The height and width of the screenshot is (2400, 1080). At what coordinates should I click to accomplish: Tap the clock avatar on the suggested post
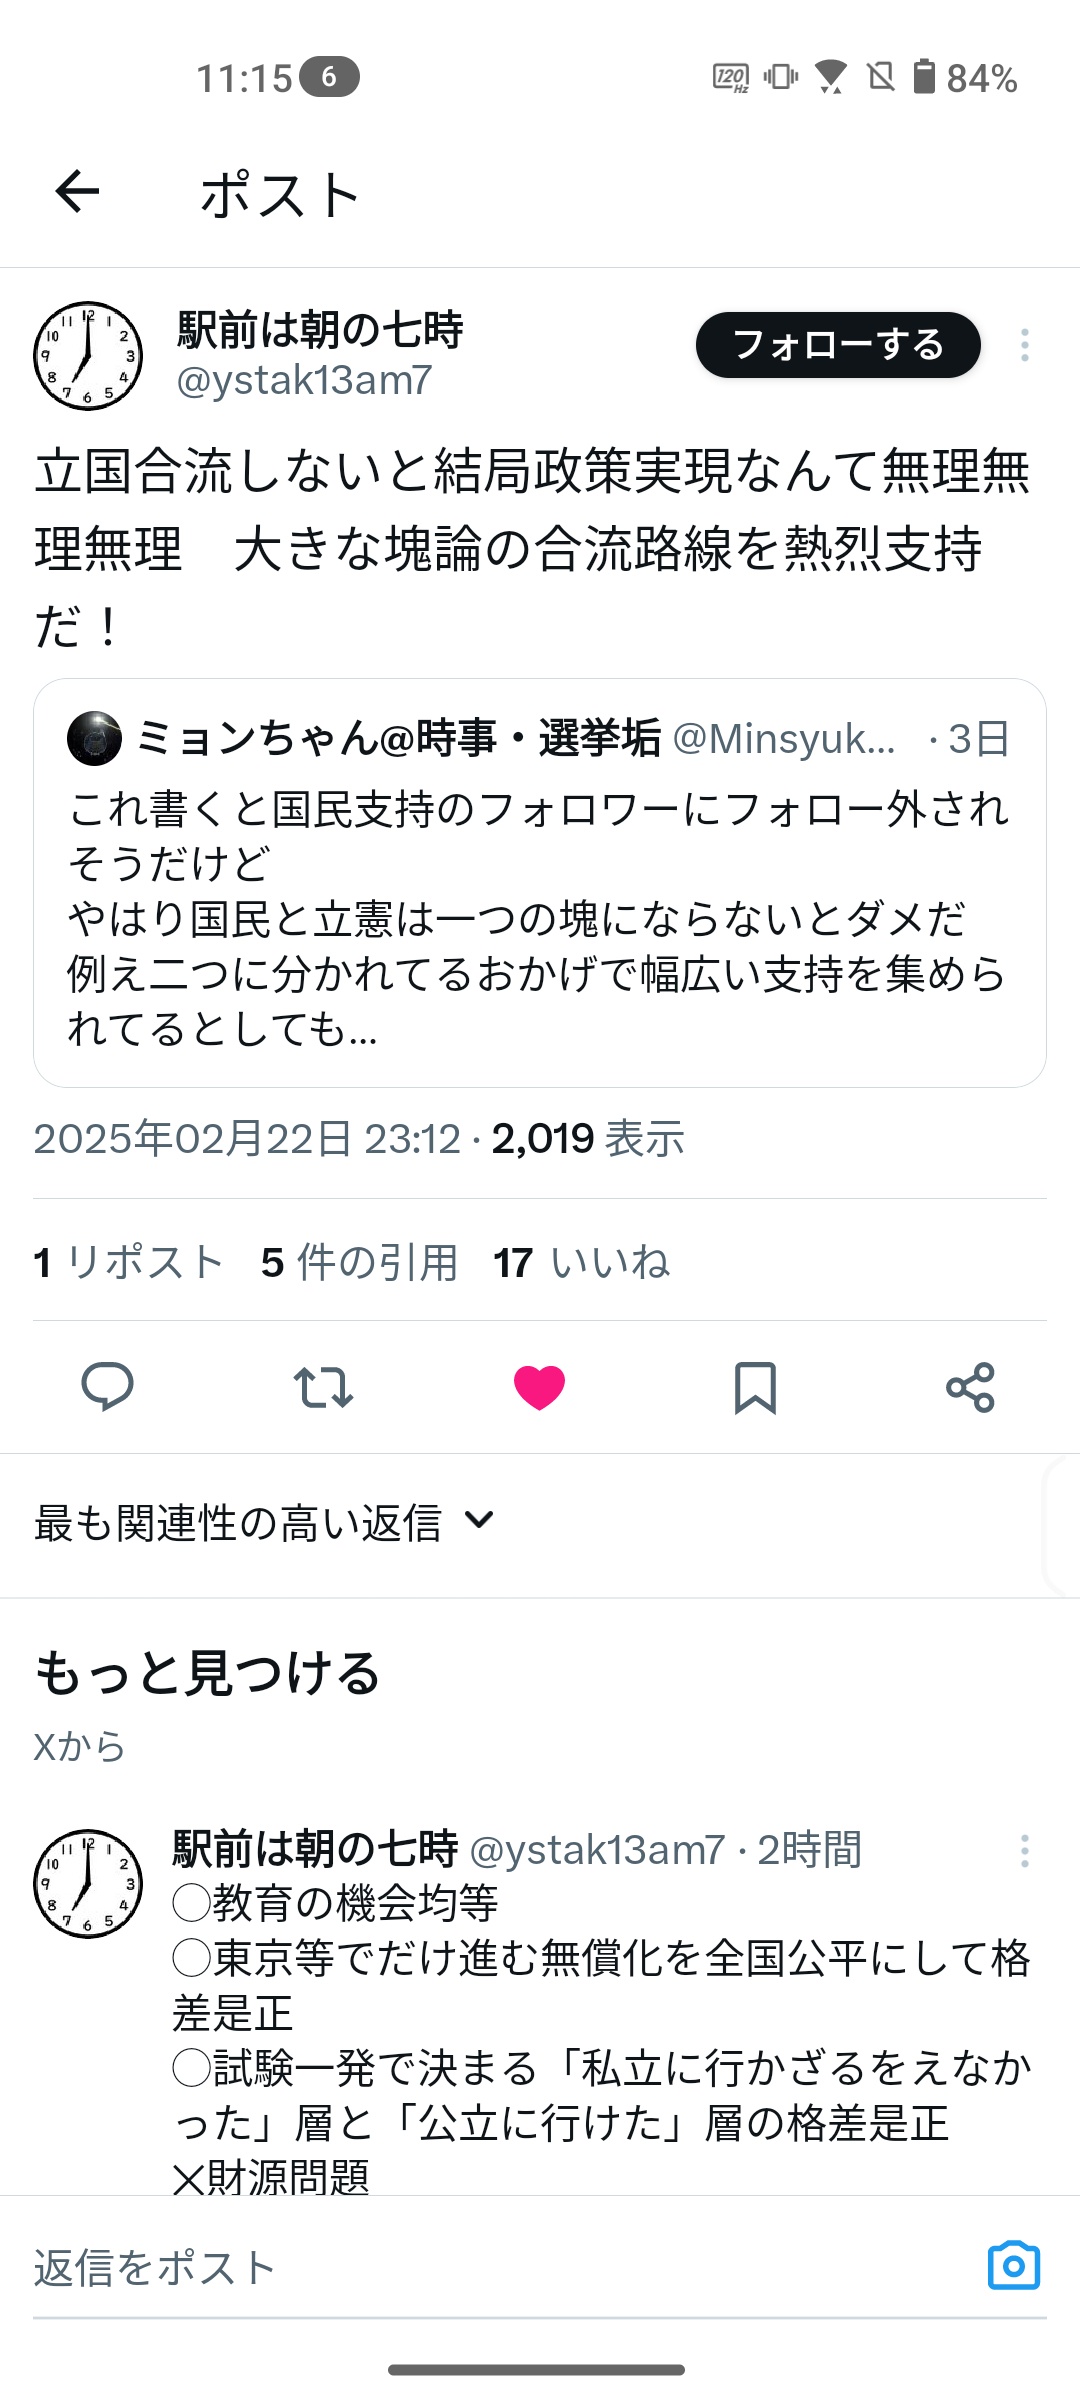point(88,1884)
